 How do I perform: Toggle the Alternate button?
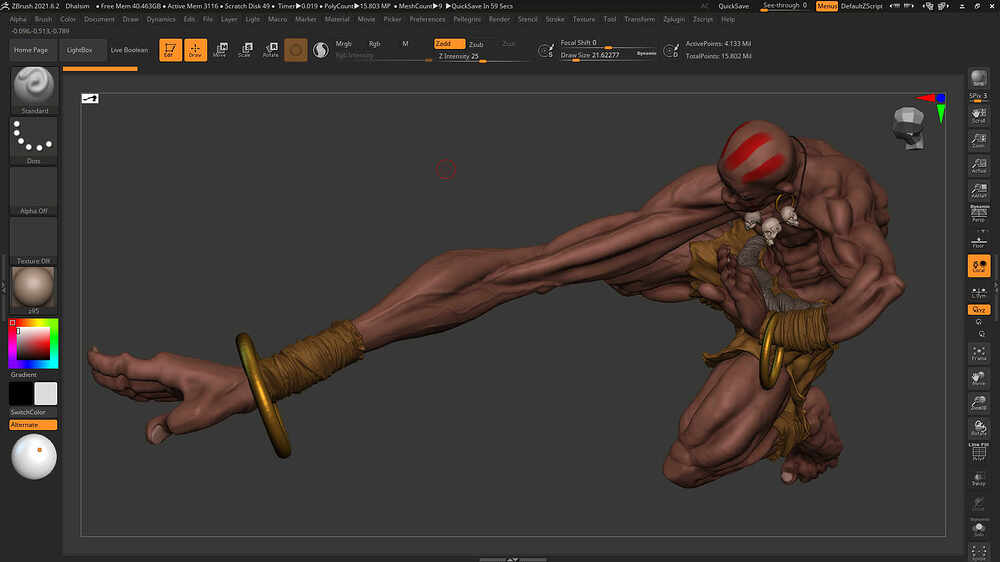coord(33,425)
